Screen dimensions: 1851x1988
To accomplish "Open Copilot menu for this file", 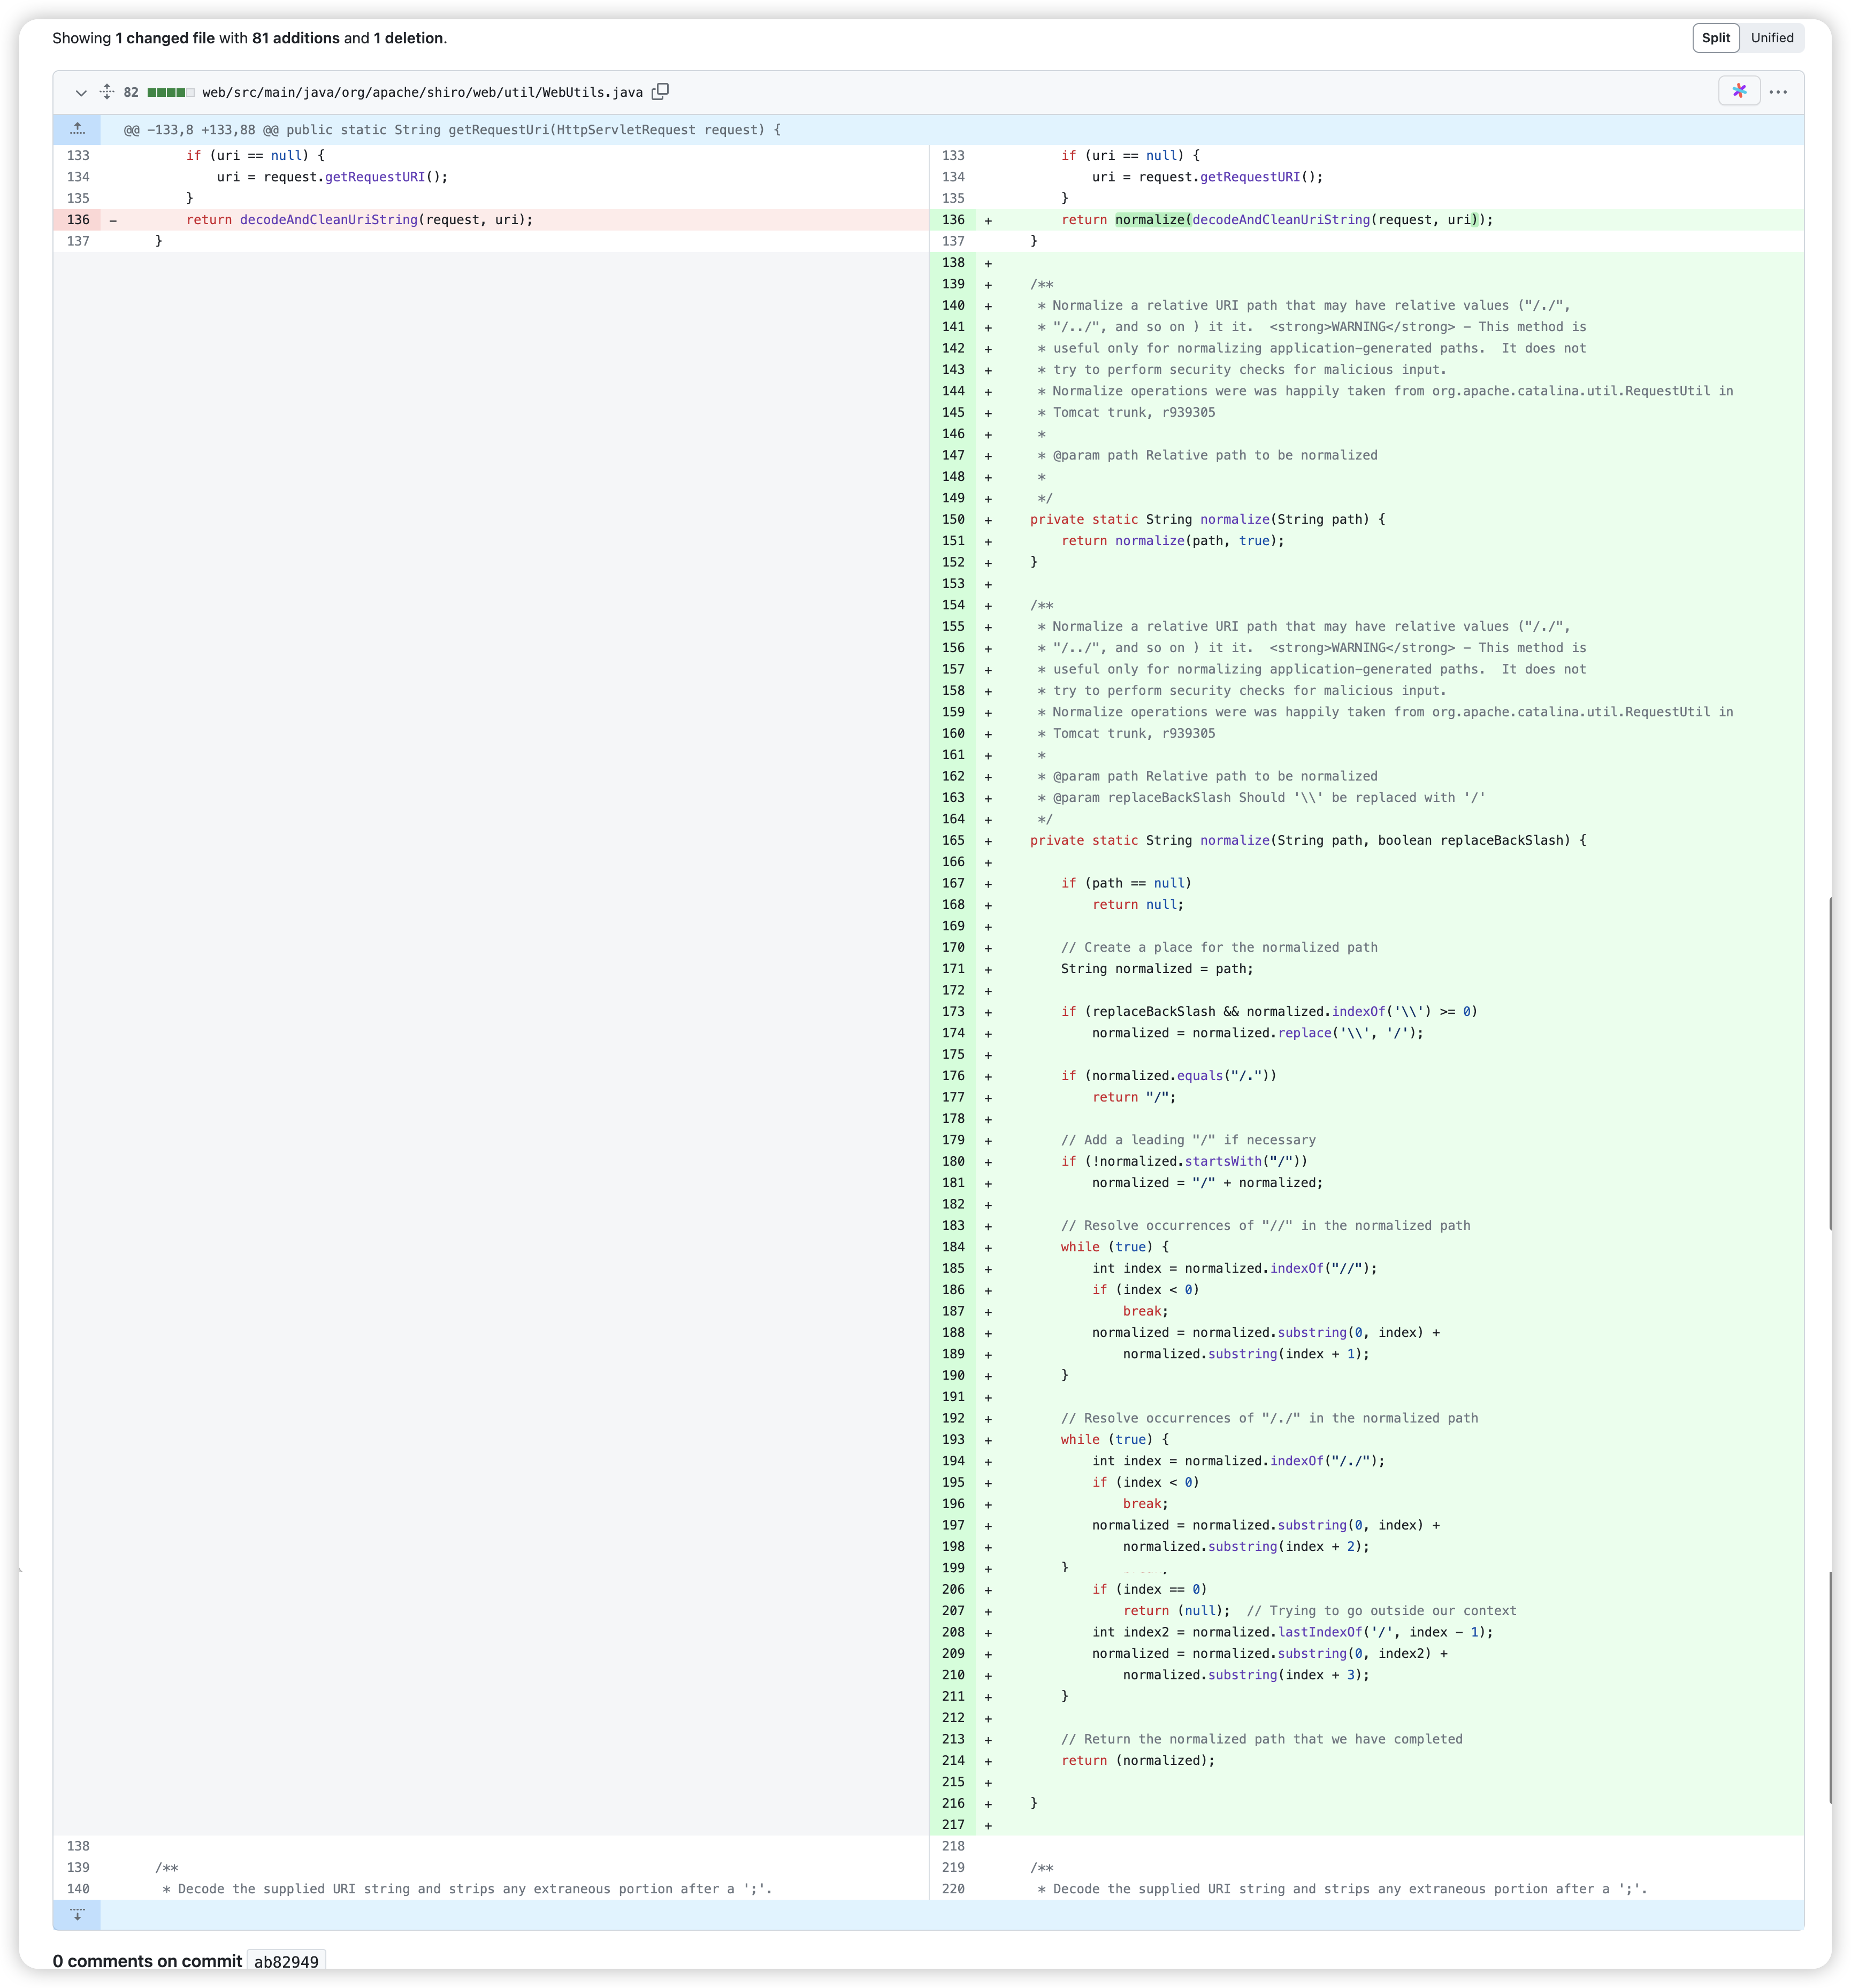I will point(1739,91).
